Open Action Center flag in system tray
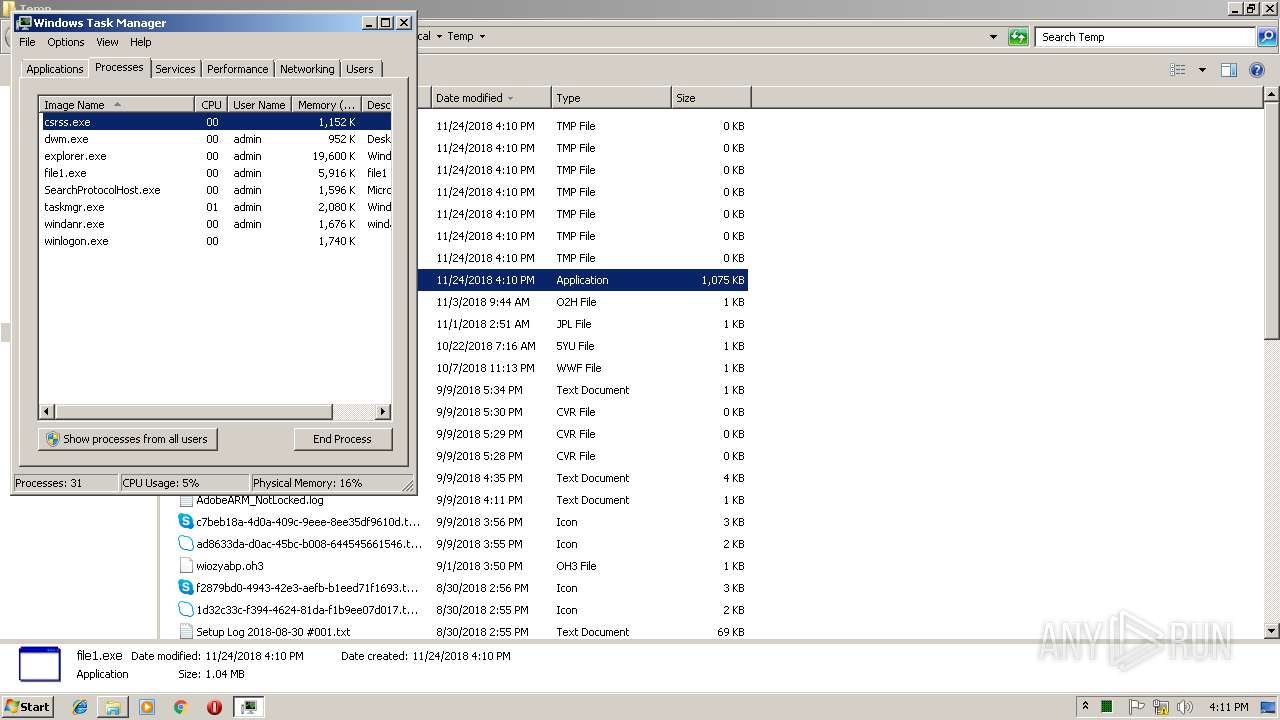 [x=1137, y=707]
